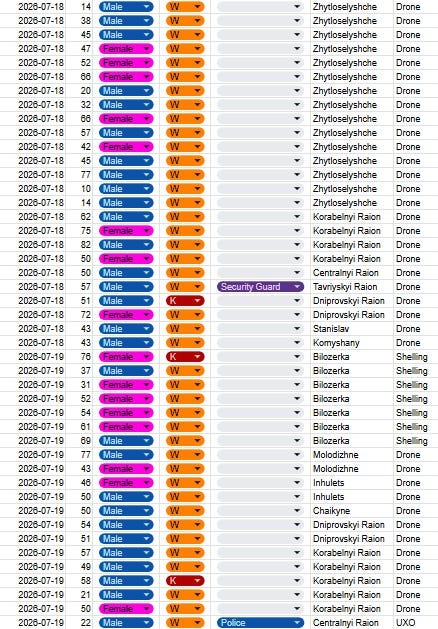Select the Shelling cell in the age 31 row
This screenshot has width=438, height=629.
point(416,385)
